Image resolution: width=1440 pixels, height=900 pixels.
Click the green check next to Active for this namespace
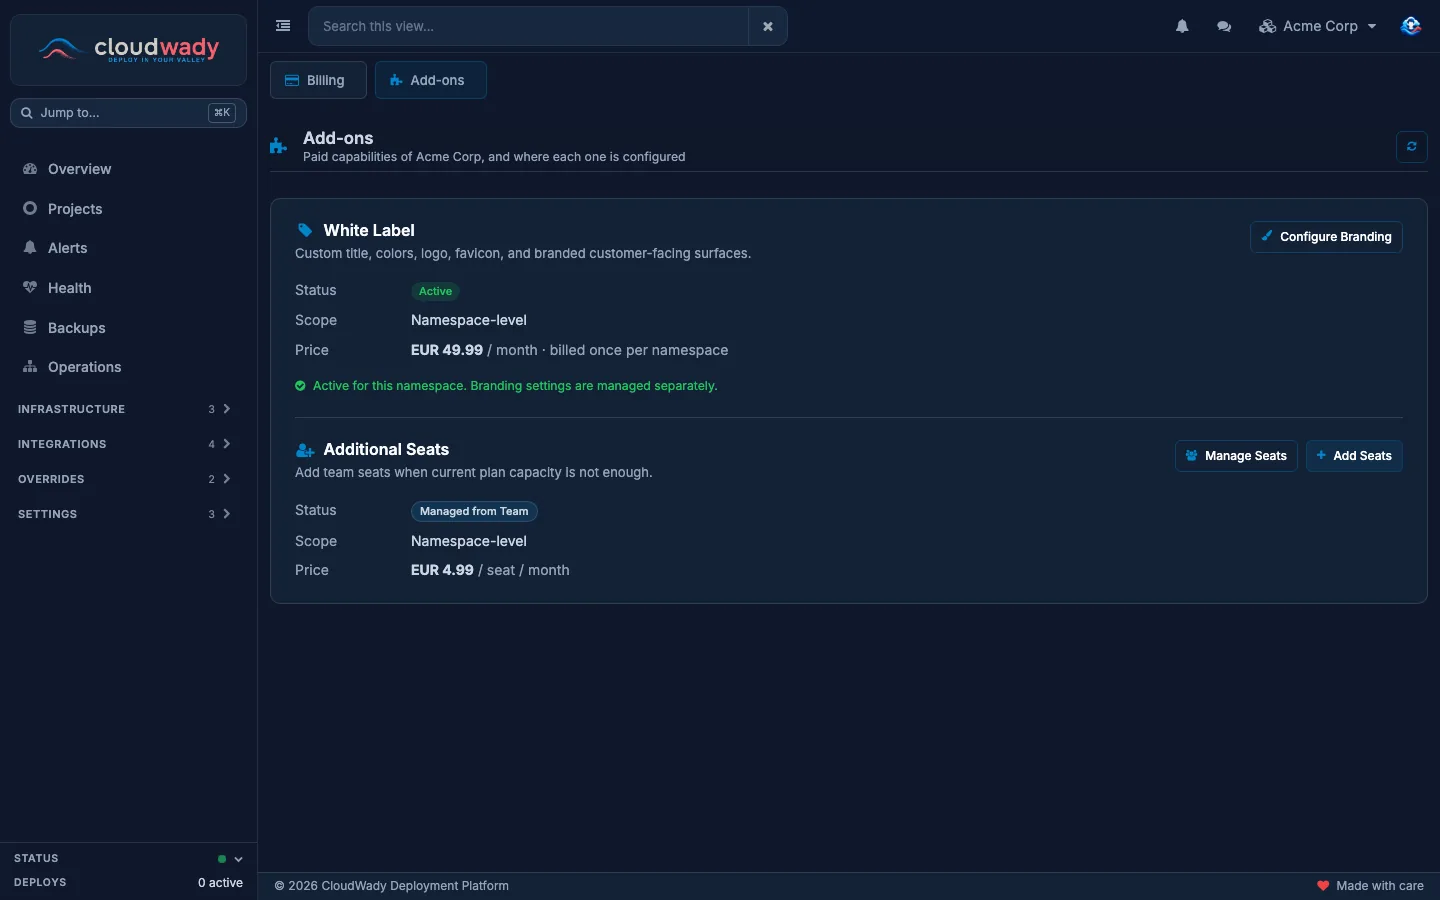[x=300, y=386]
